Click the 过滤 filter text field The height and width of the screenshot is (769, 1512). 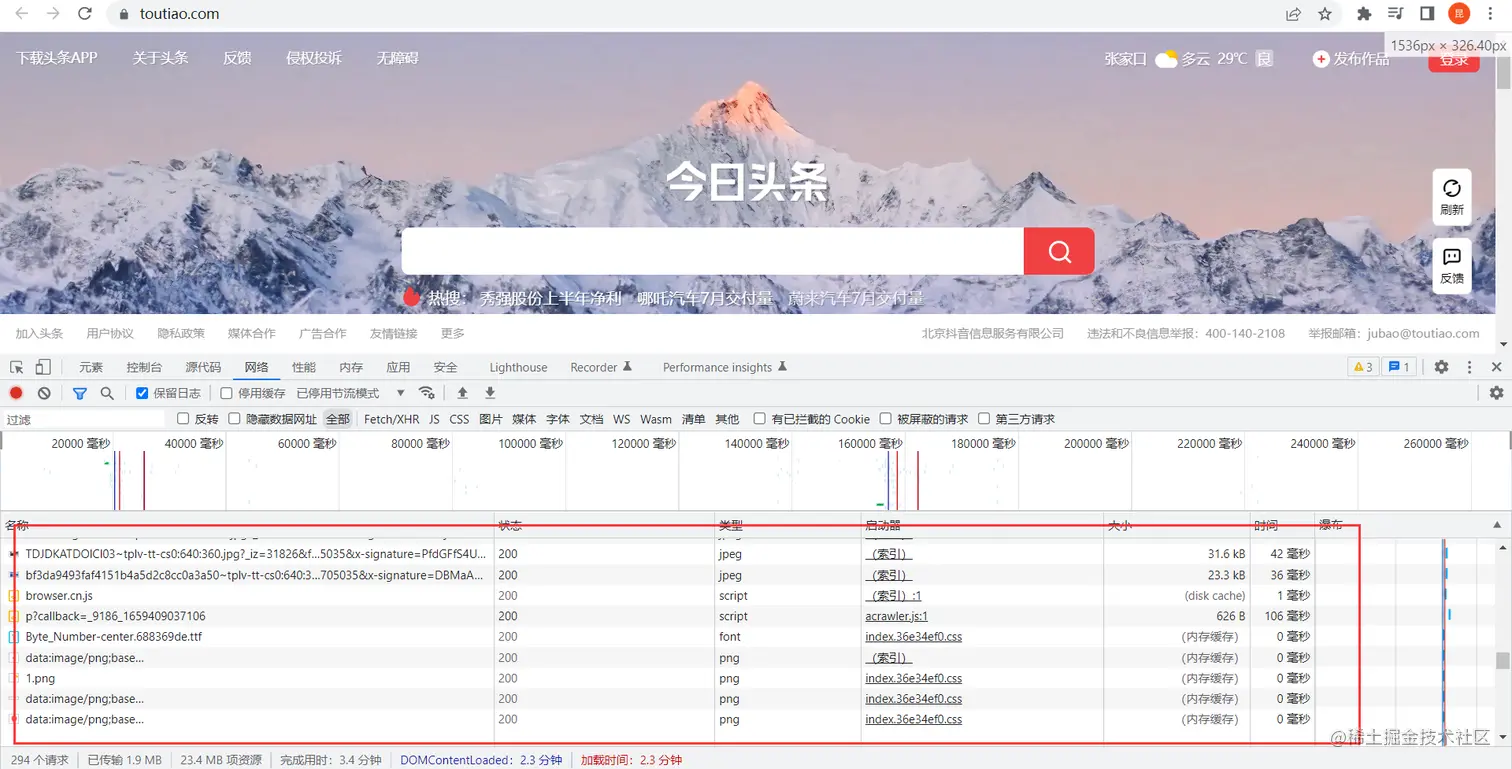point(84,419)
